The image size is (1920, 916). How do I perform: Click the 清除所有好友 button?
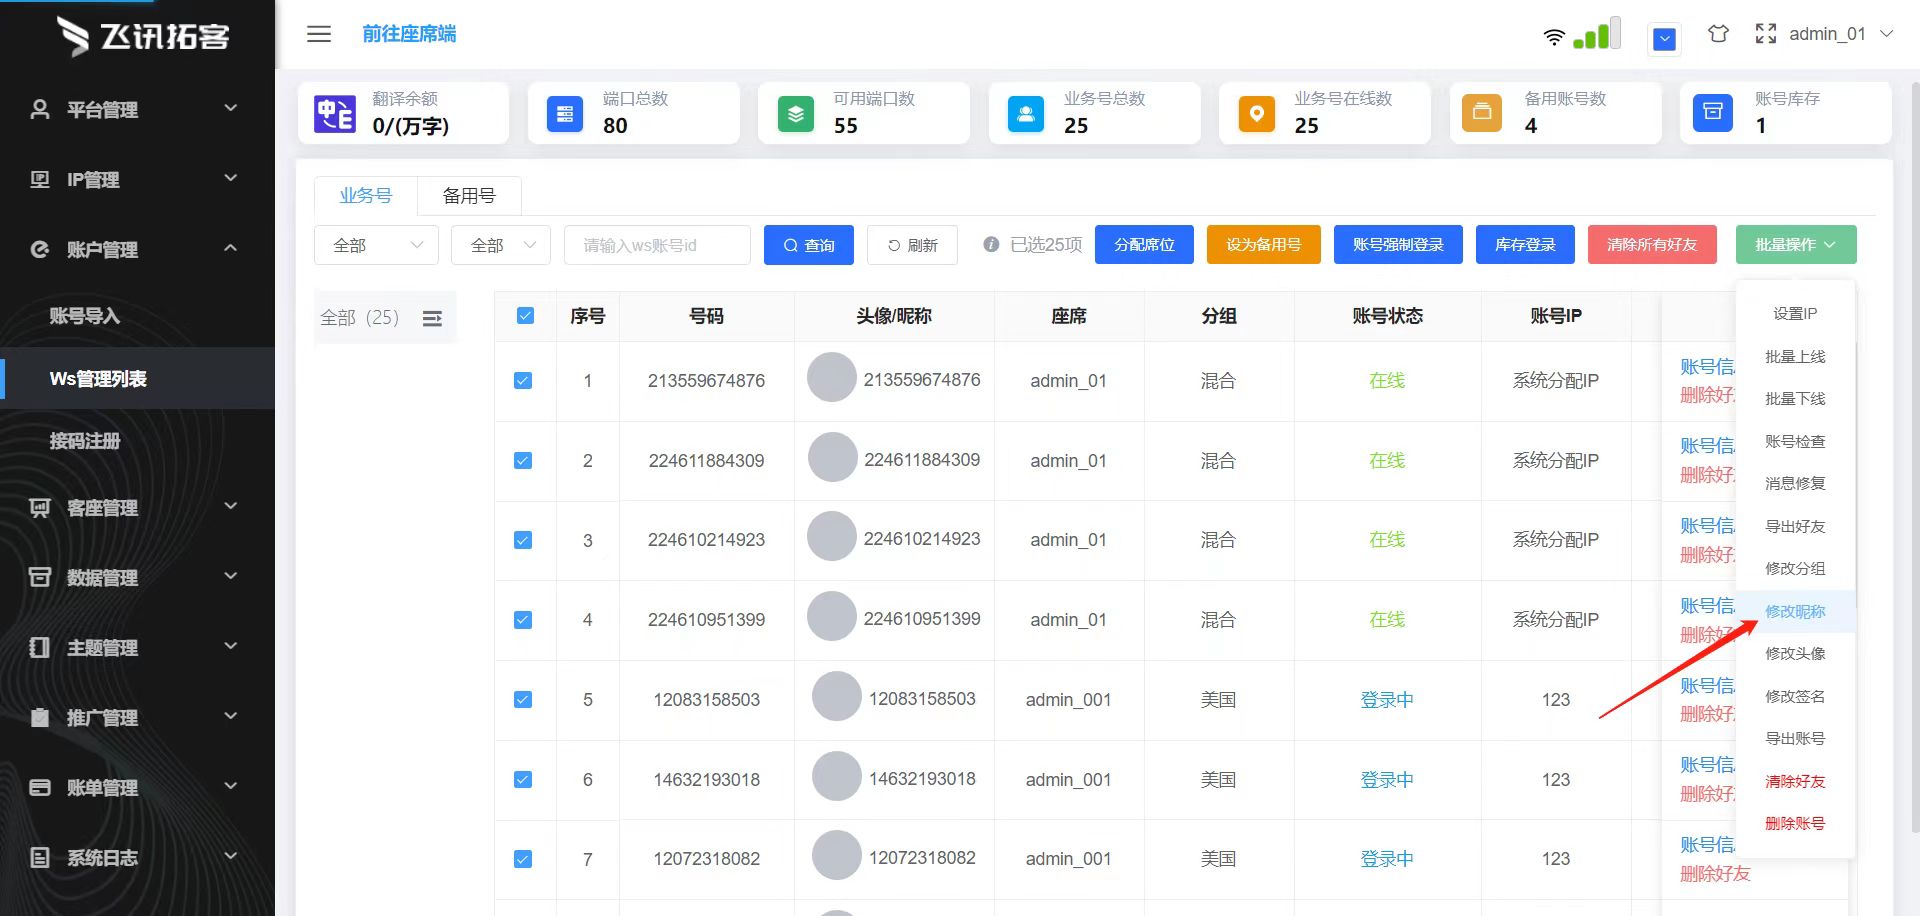[x=1652, y=245]
